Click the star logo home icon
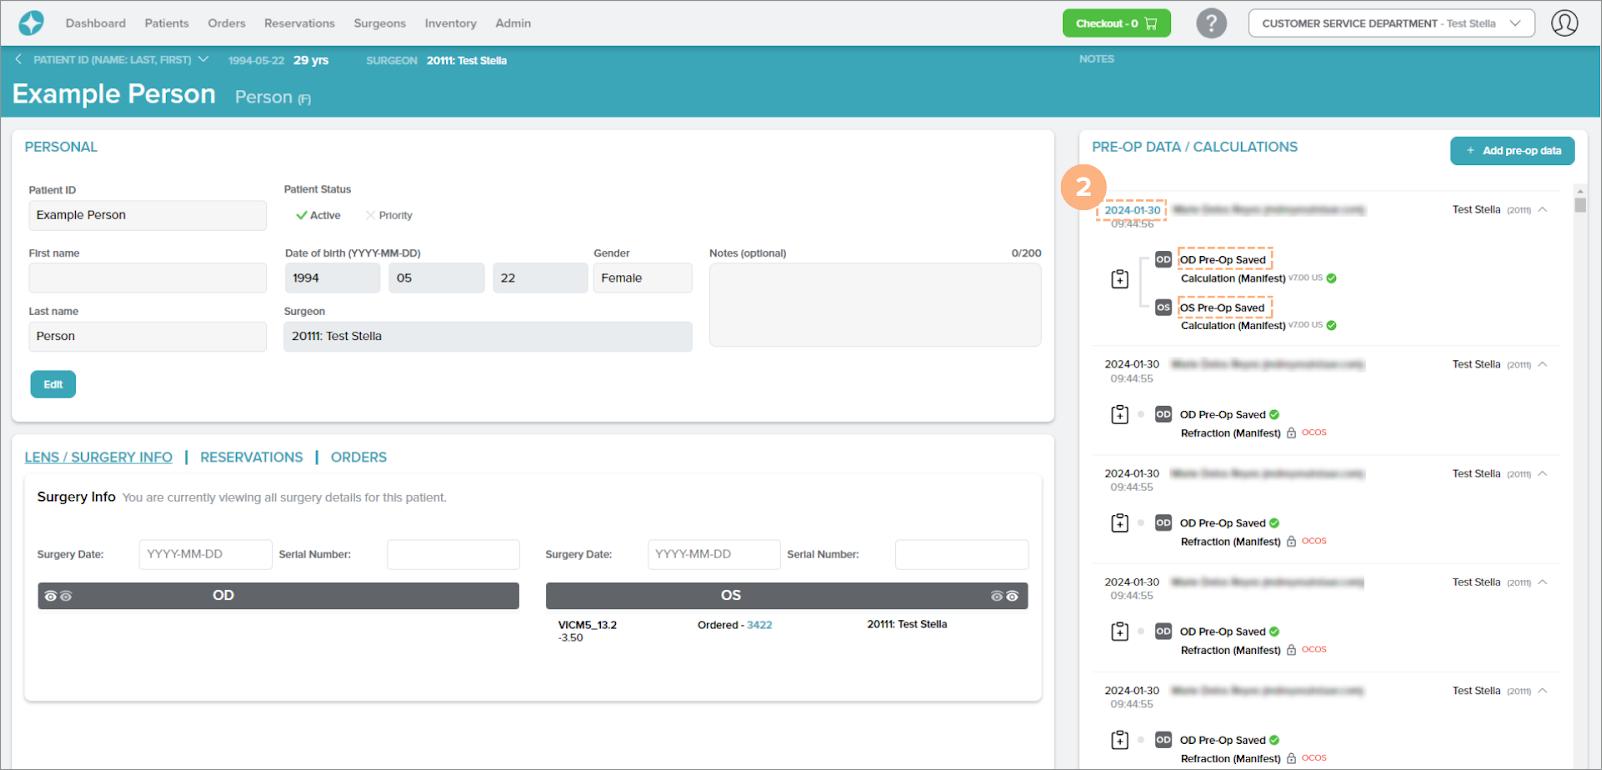The image size is (1602, 770). click(x=31, y=23)
